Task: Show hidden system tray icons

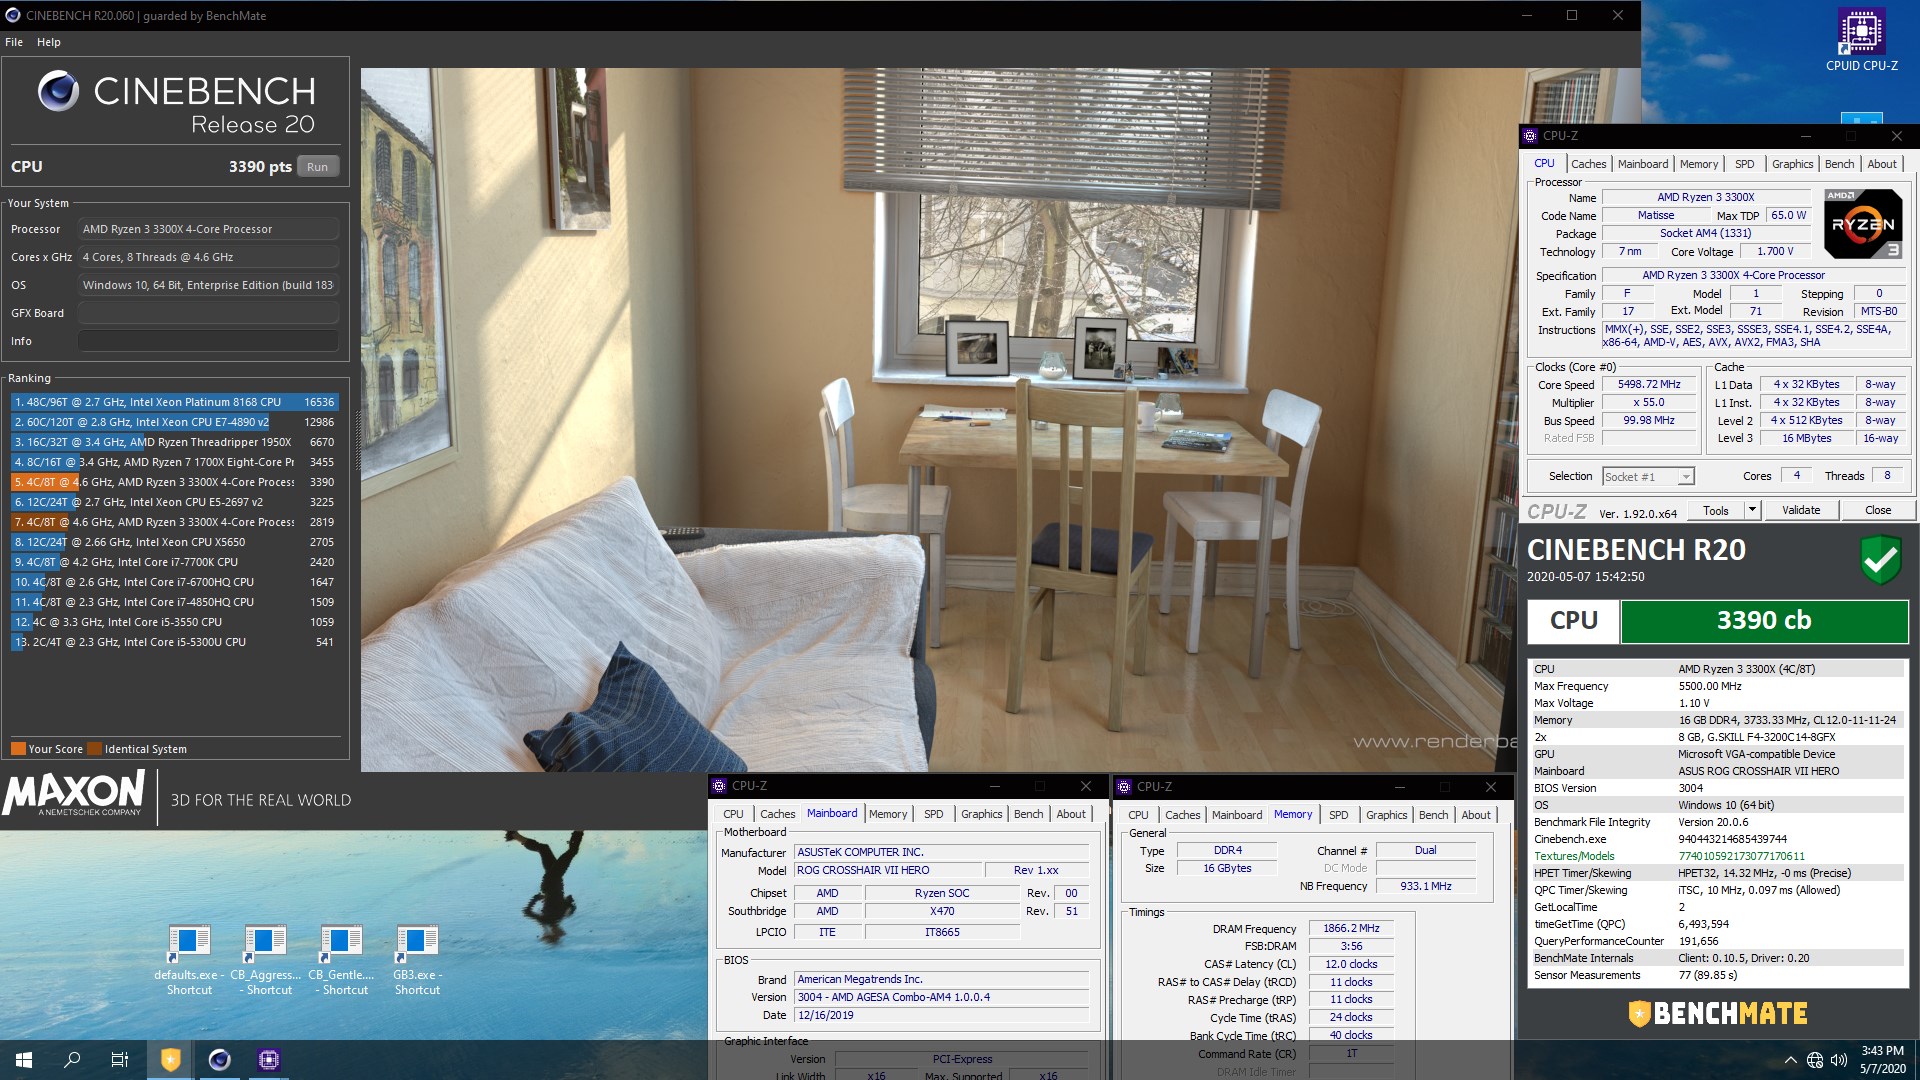Action: pyautogui.click(x=1790, y=1060)
